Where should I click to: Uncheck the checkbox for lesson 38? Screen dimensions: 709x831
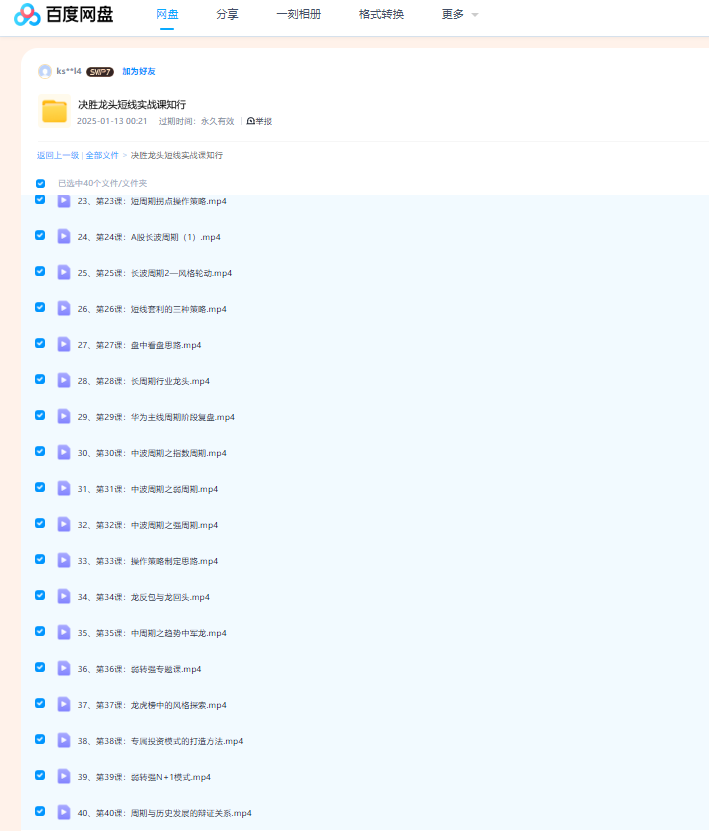(x=40, y=740)
